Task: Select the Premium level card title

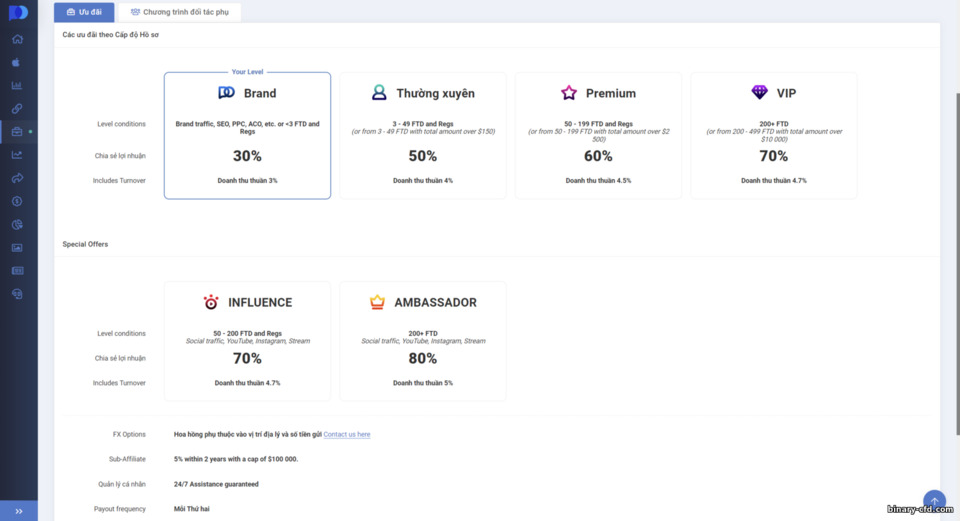Action: coord(610,93)
